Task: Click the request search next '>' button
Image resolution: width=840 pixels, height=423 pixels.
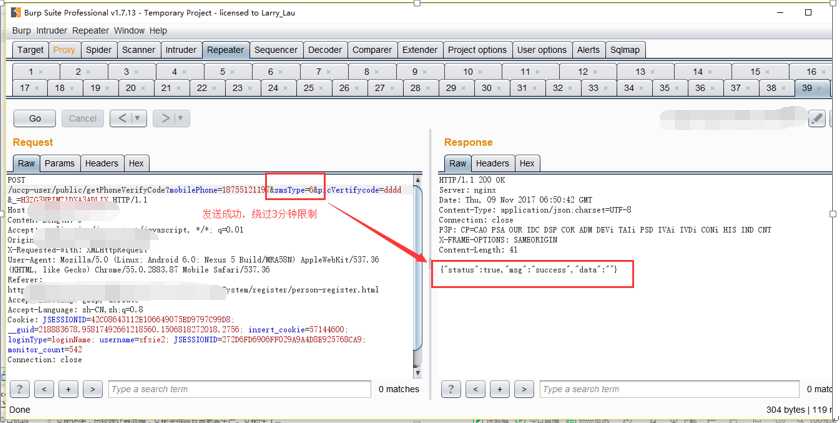Action: 93,389
